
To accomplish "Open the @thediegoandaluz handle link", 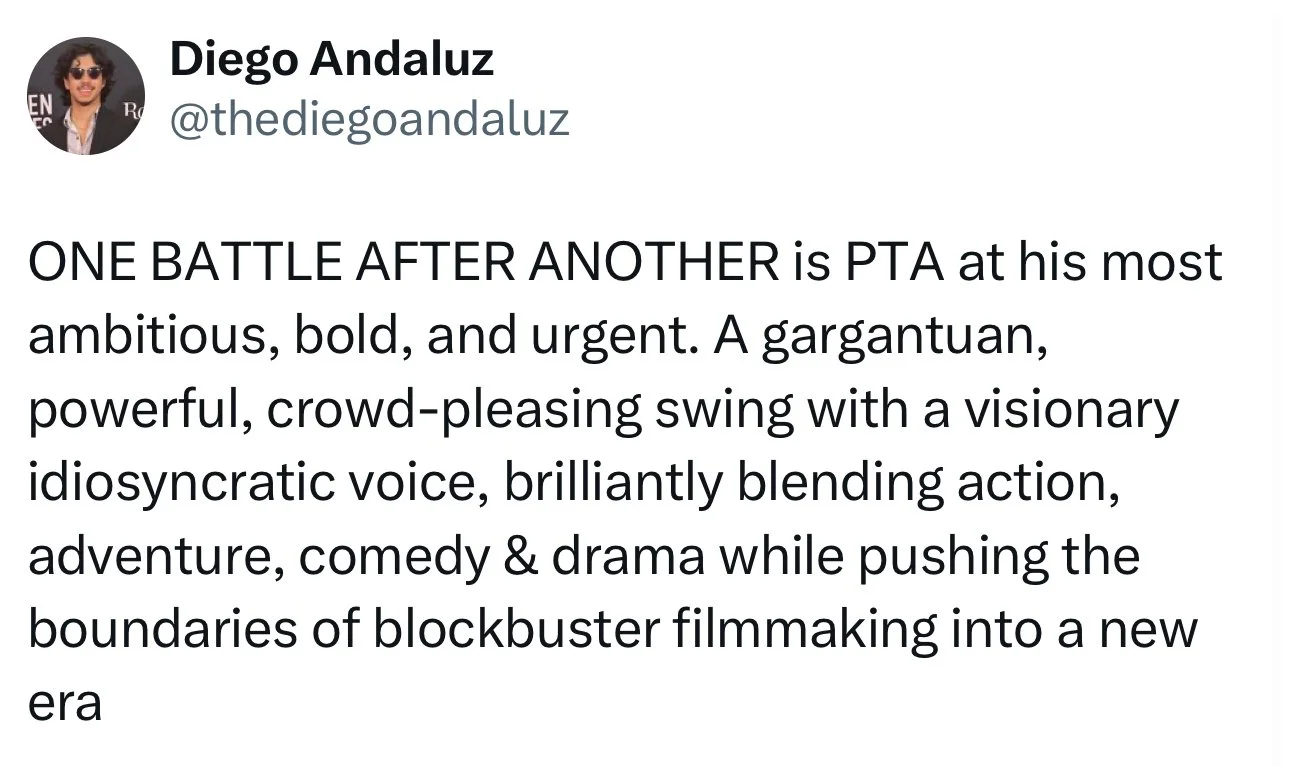I will click(x=370, y=119).
